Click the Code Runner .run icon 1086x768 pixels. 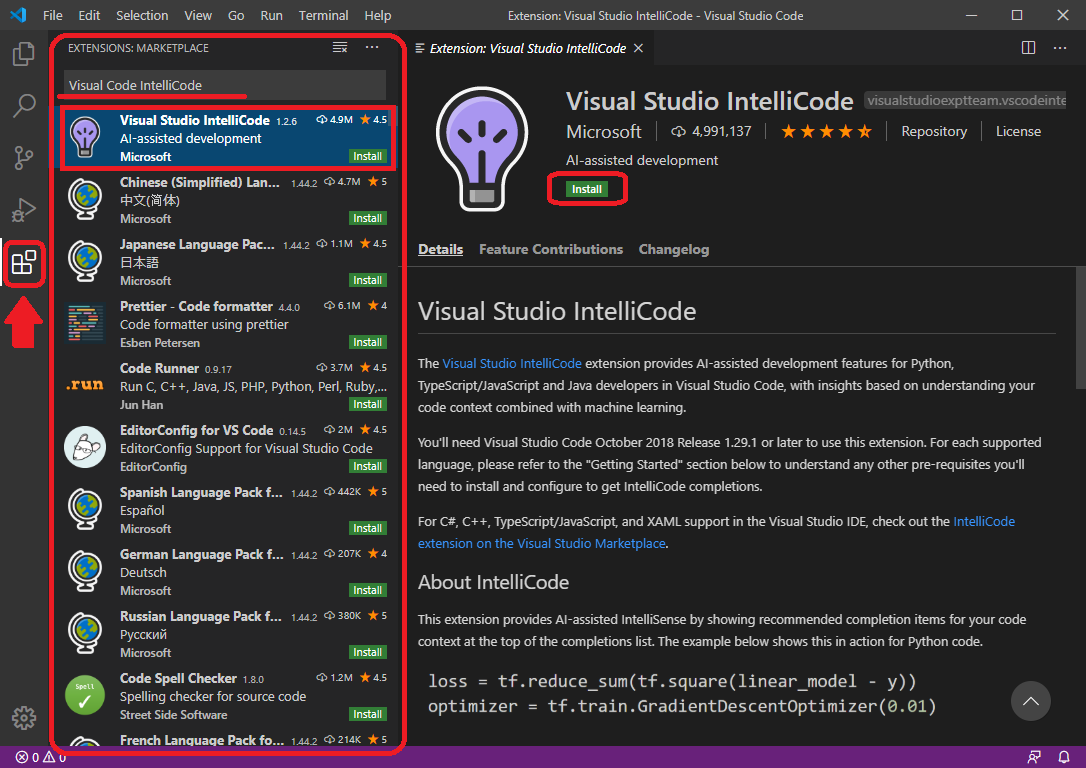coord(85,385)
